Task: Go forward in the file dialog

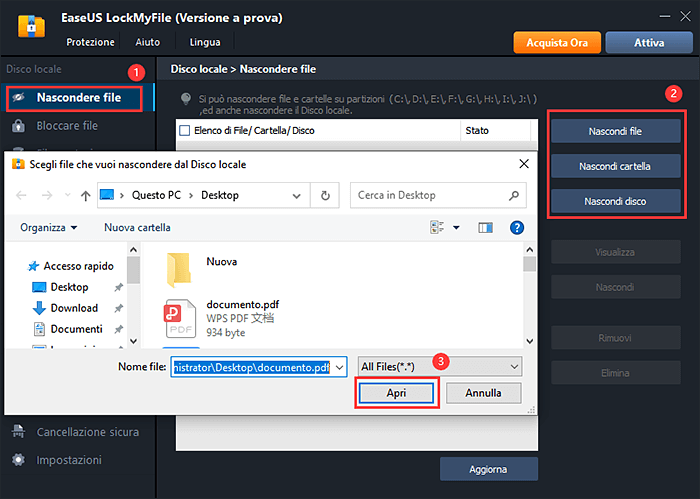Action: click(x=47, y=195)
